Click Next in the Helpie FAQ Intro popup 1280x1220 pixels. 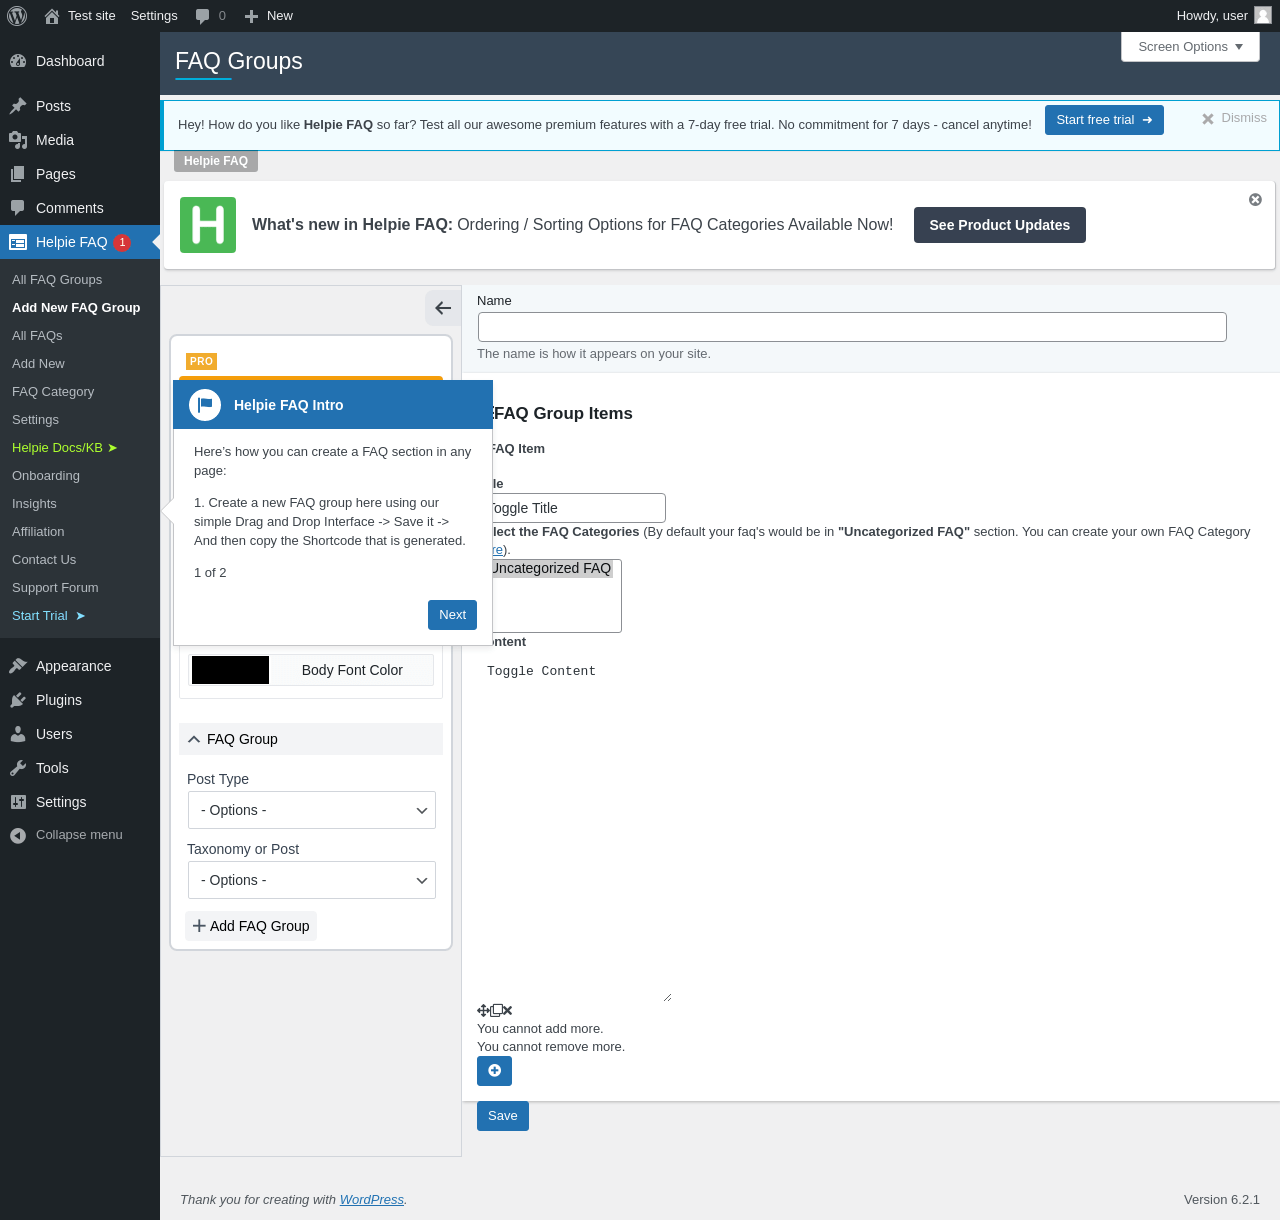(x=452, y=615)
